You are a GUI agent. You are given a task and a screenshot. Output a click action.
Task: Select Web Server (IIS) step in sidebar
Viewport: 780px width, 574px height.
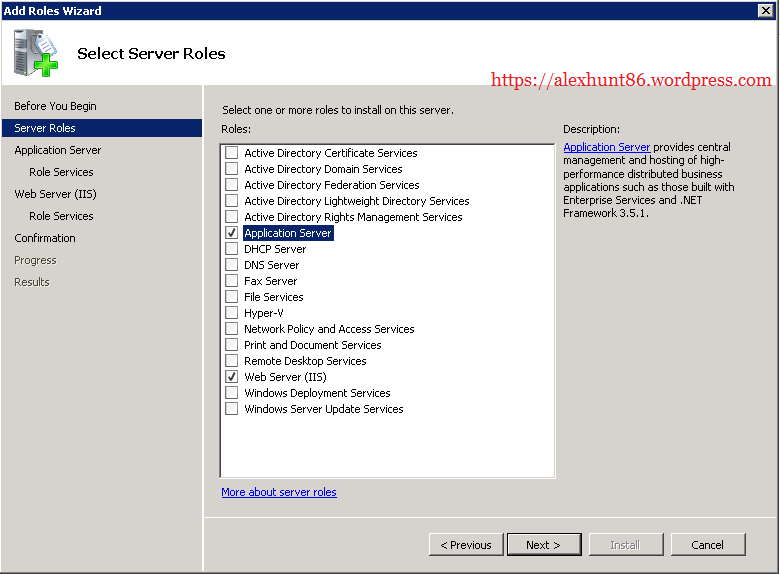[54, 194]
